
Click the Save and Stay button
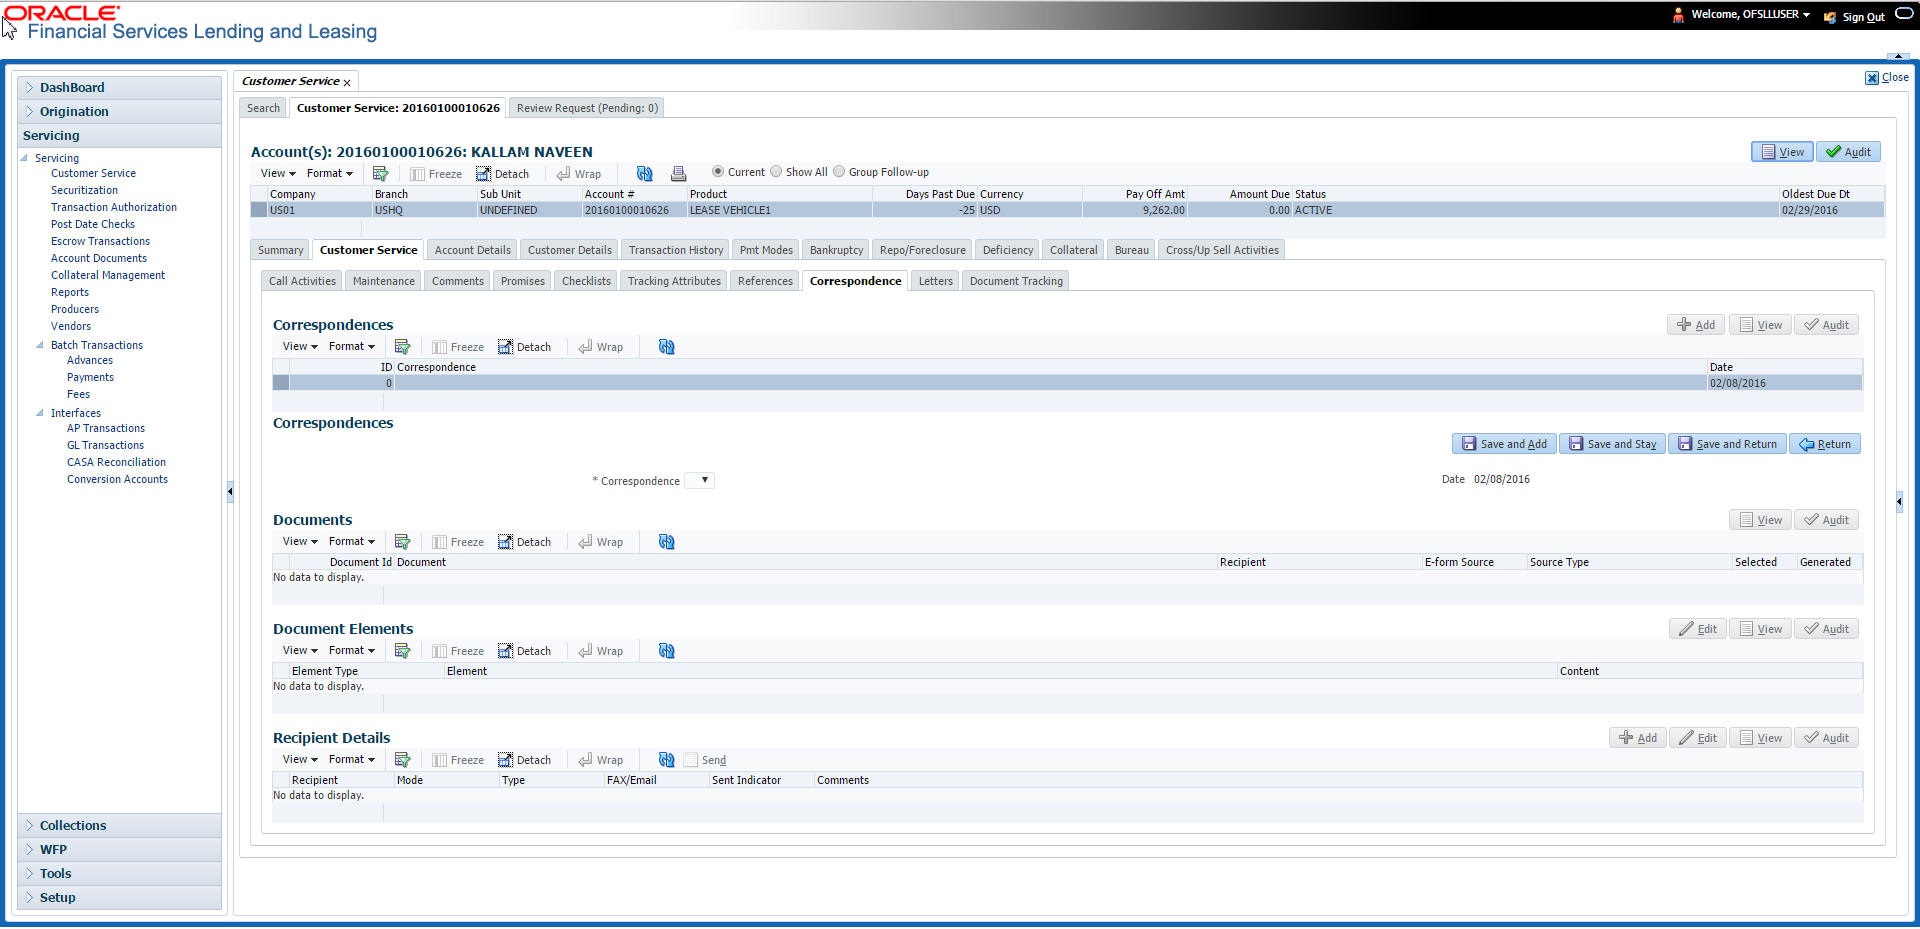(1612, 444)
